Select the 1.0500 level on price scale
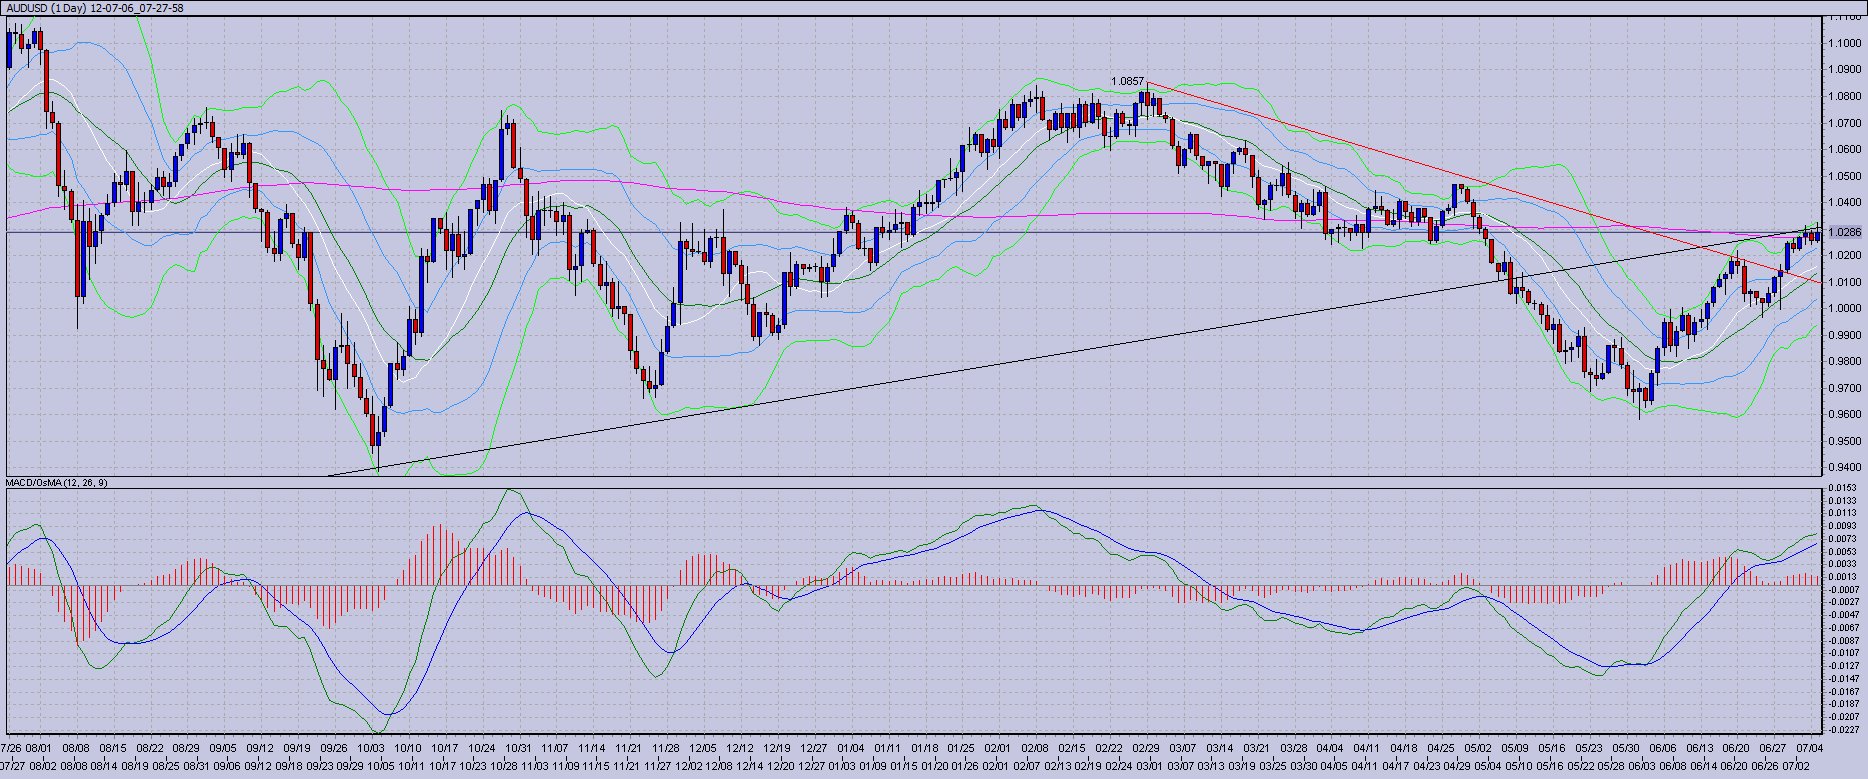 tap(1844, 176)
